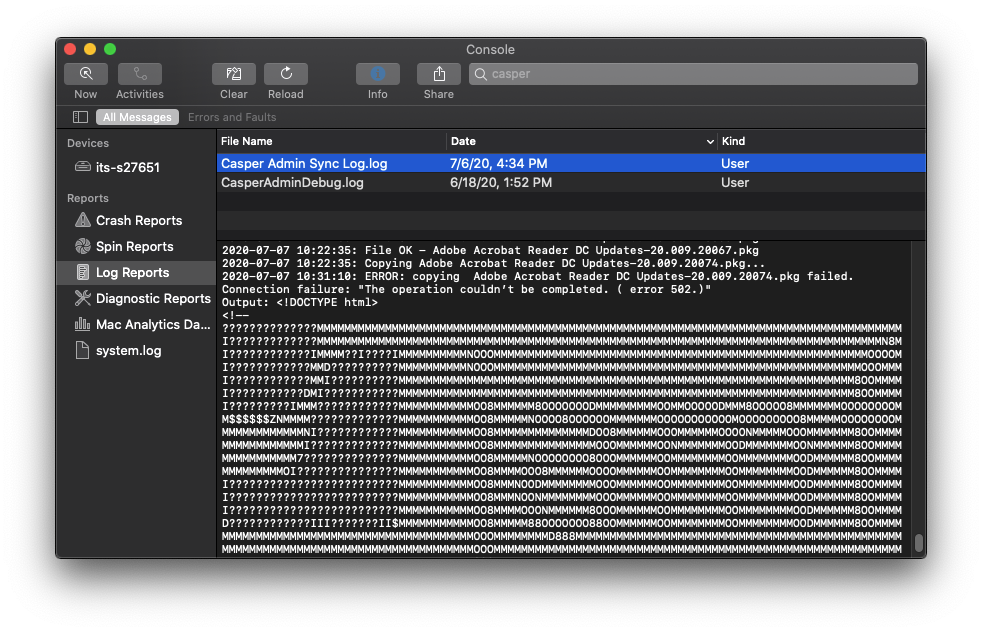Viewport: 982px width, 632px height.
Task: Click the casper search field
Action: click(693, 74)
